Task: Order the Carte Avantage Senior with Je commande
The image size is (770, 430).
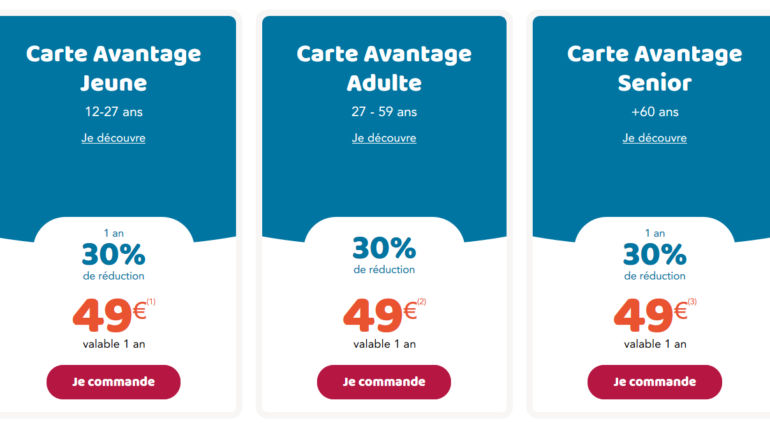Action: point(655,382)
